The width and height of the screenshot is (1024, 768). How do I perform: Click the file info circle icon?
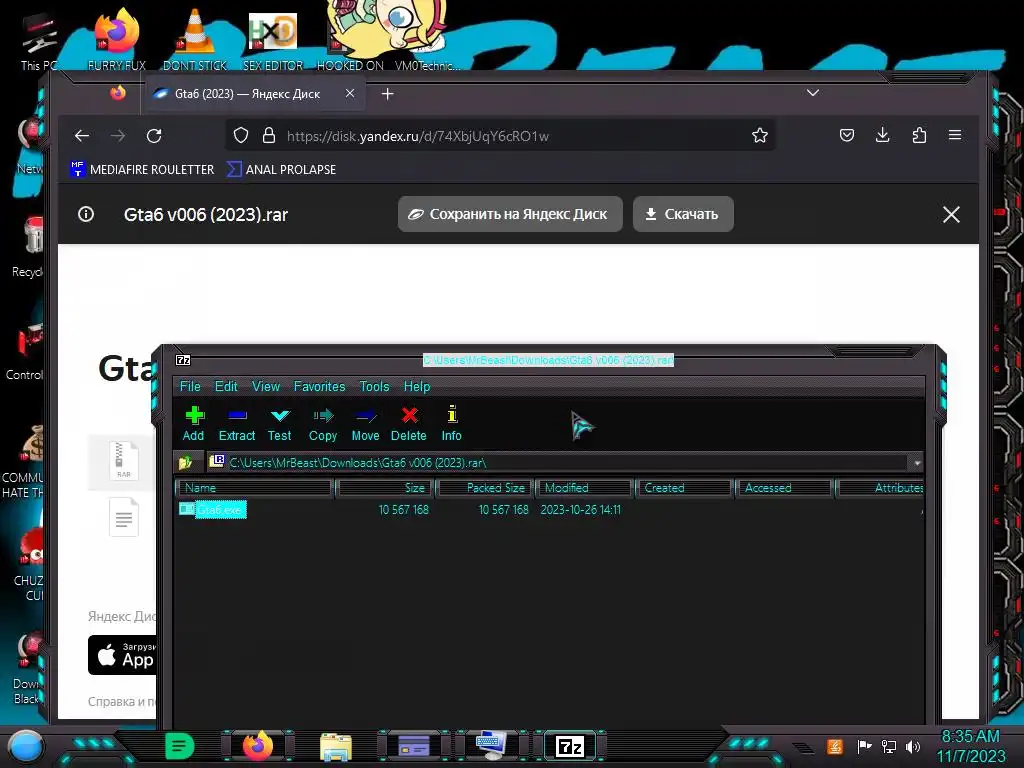pos(86,214)
